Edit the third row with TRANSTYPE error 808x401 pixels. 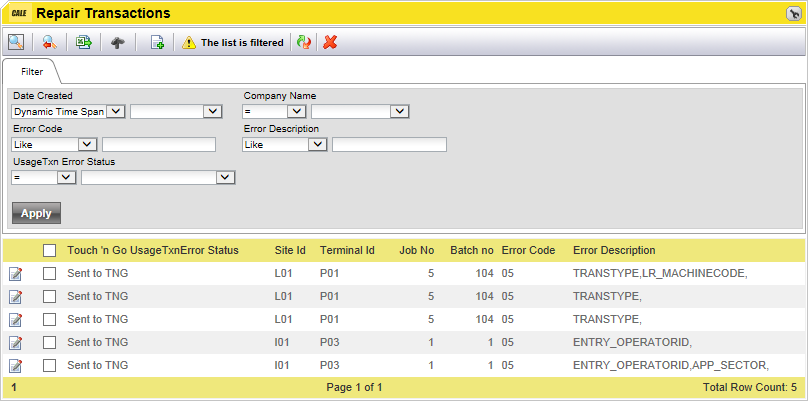15,320
